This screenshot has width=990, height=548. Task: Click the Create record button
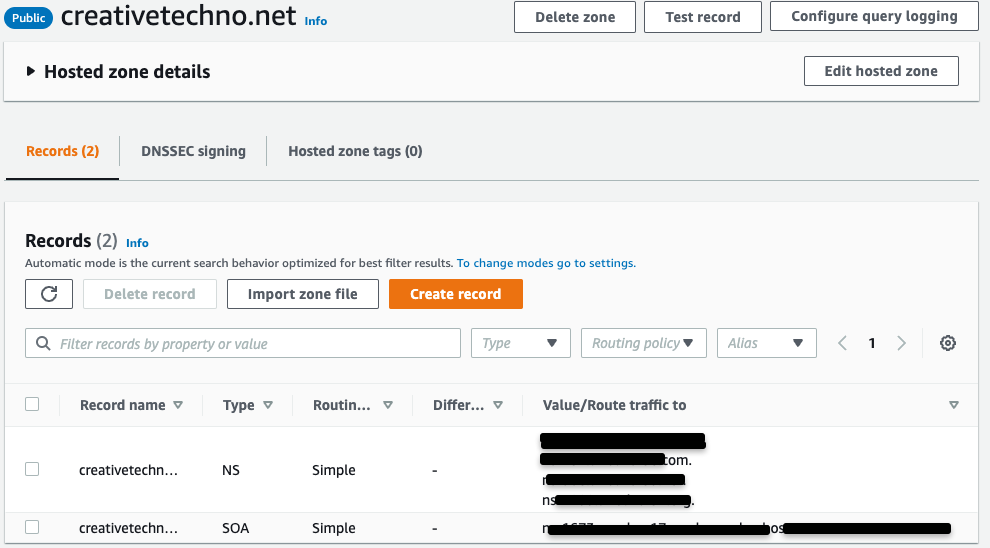455,294
